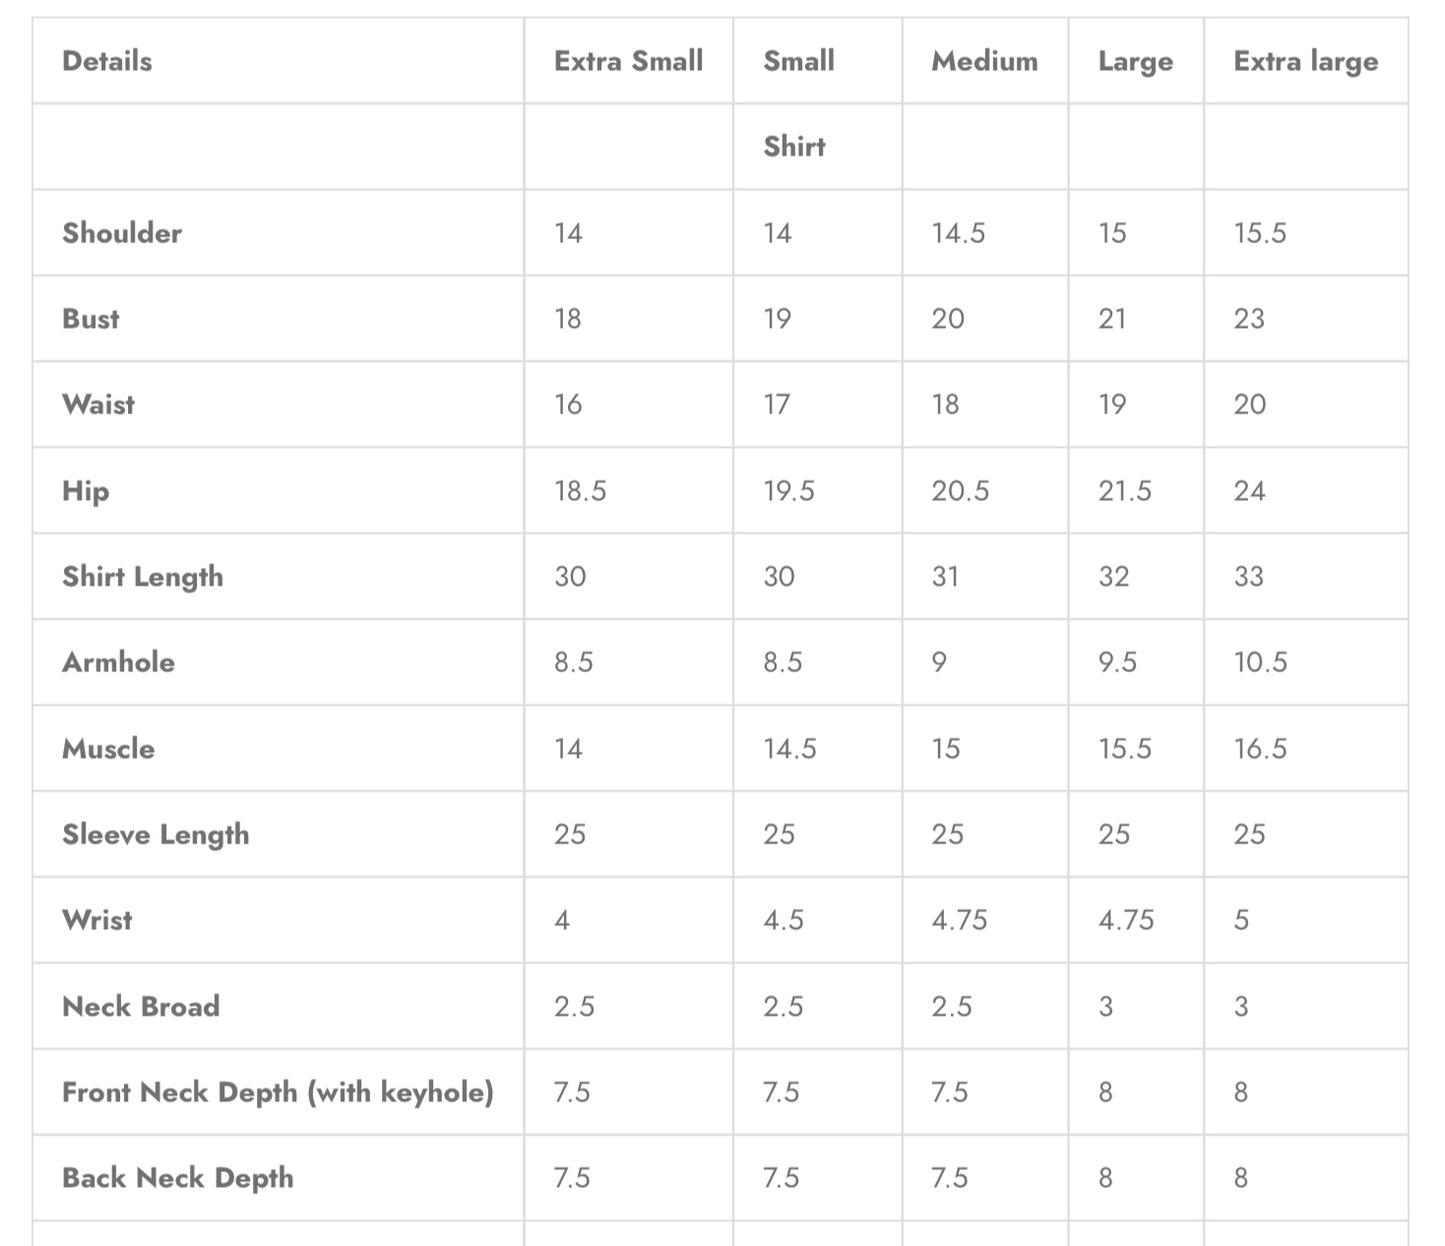The image size is (1445, 1246).
Task: Select the Muscle value 16.5 cell
Action: tap(1260, 749)
